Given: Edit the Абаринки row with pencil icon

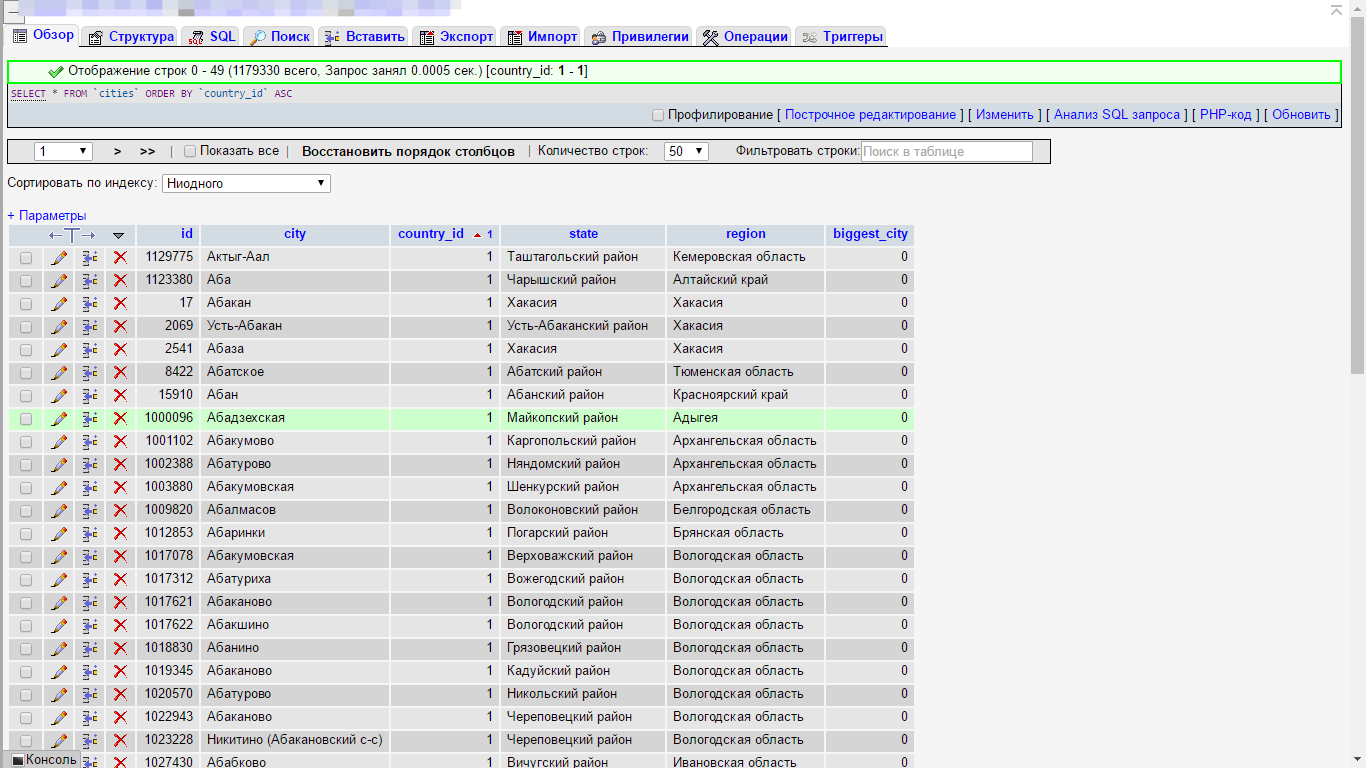Looking at the screenshot, I should 59,533.
